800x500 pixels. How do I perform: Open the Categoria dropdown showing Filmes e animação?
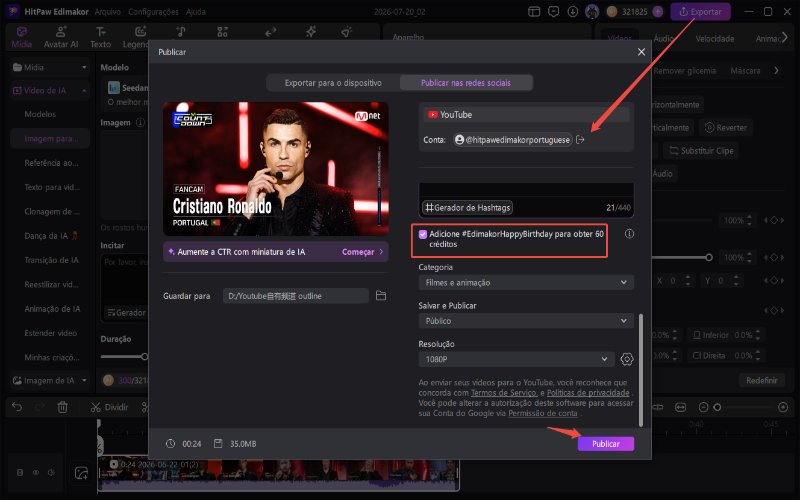[x=526, y=282]
